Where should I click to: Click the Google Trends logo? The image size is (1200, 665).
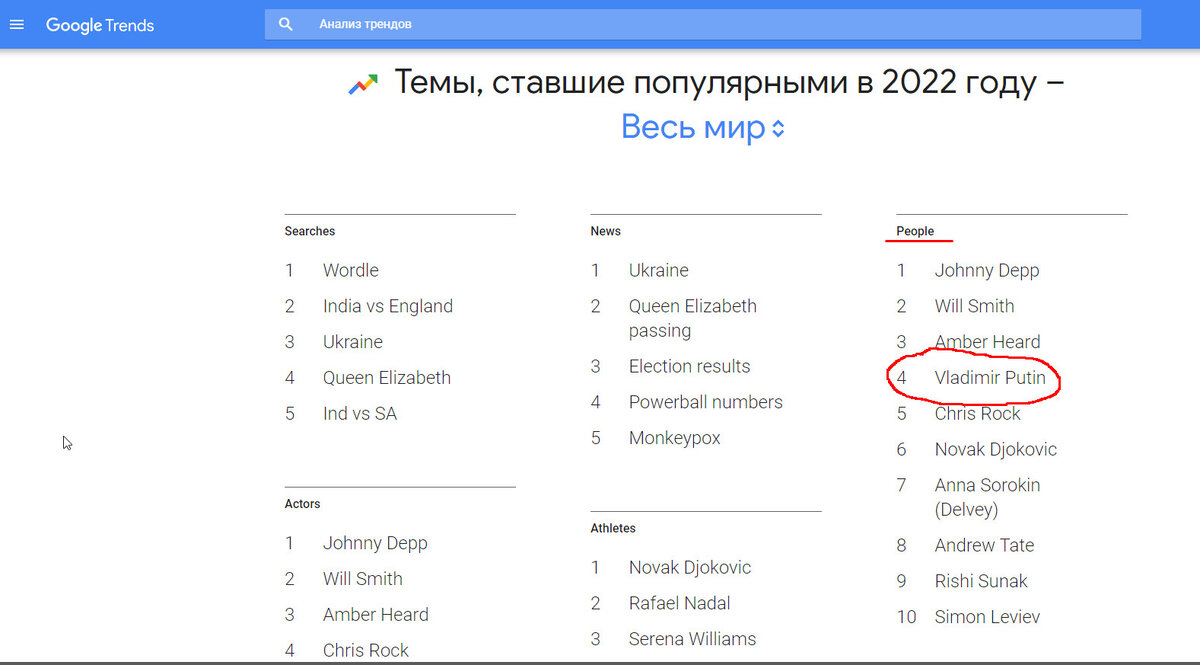(100, 25)
